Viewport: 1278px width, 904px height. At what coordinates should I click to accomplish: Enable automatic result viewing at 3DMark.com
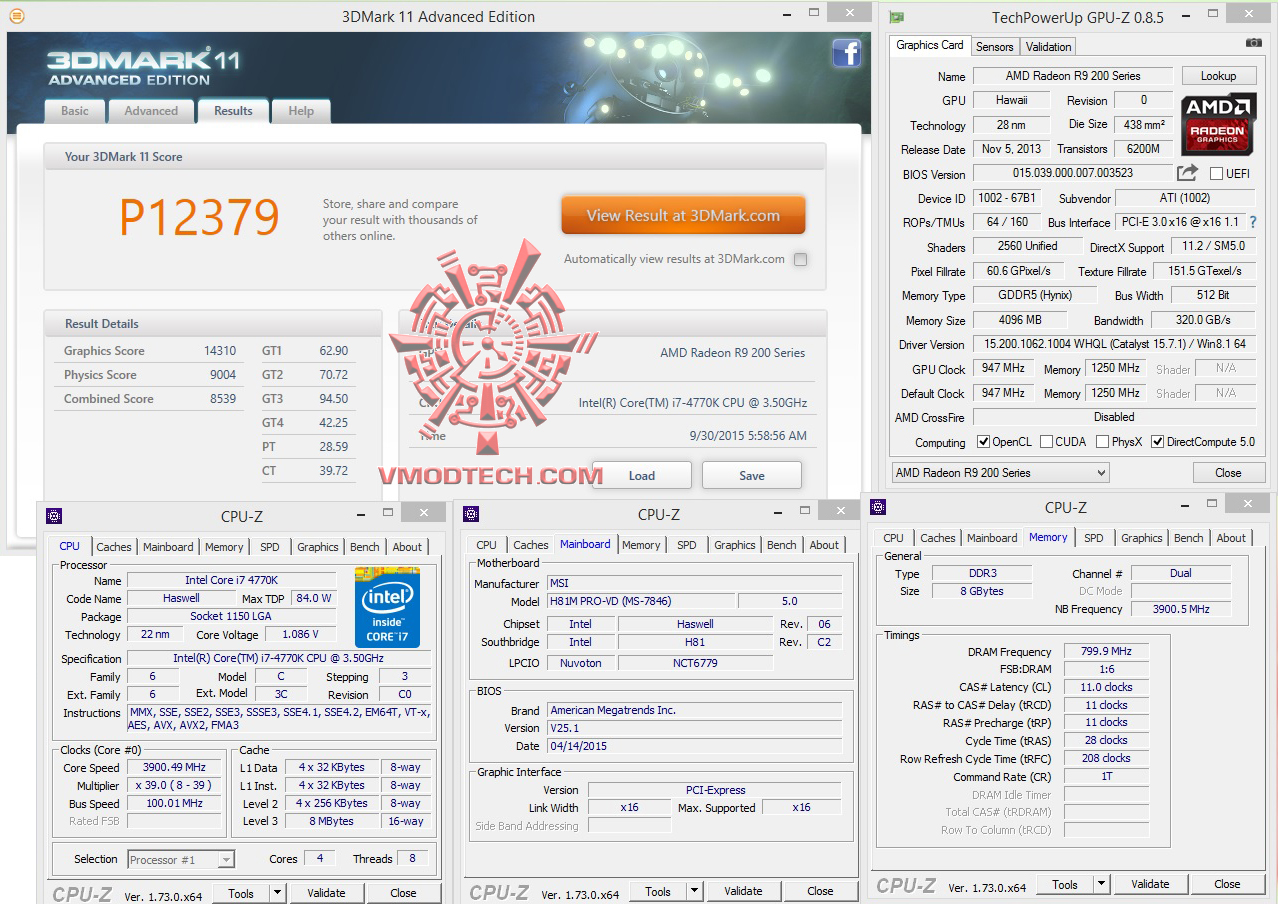(800, 259)
